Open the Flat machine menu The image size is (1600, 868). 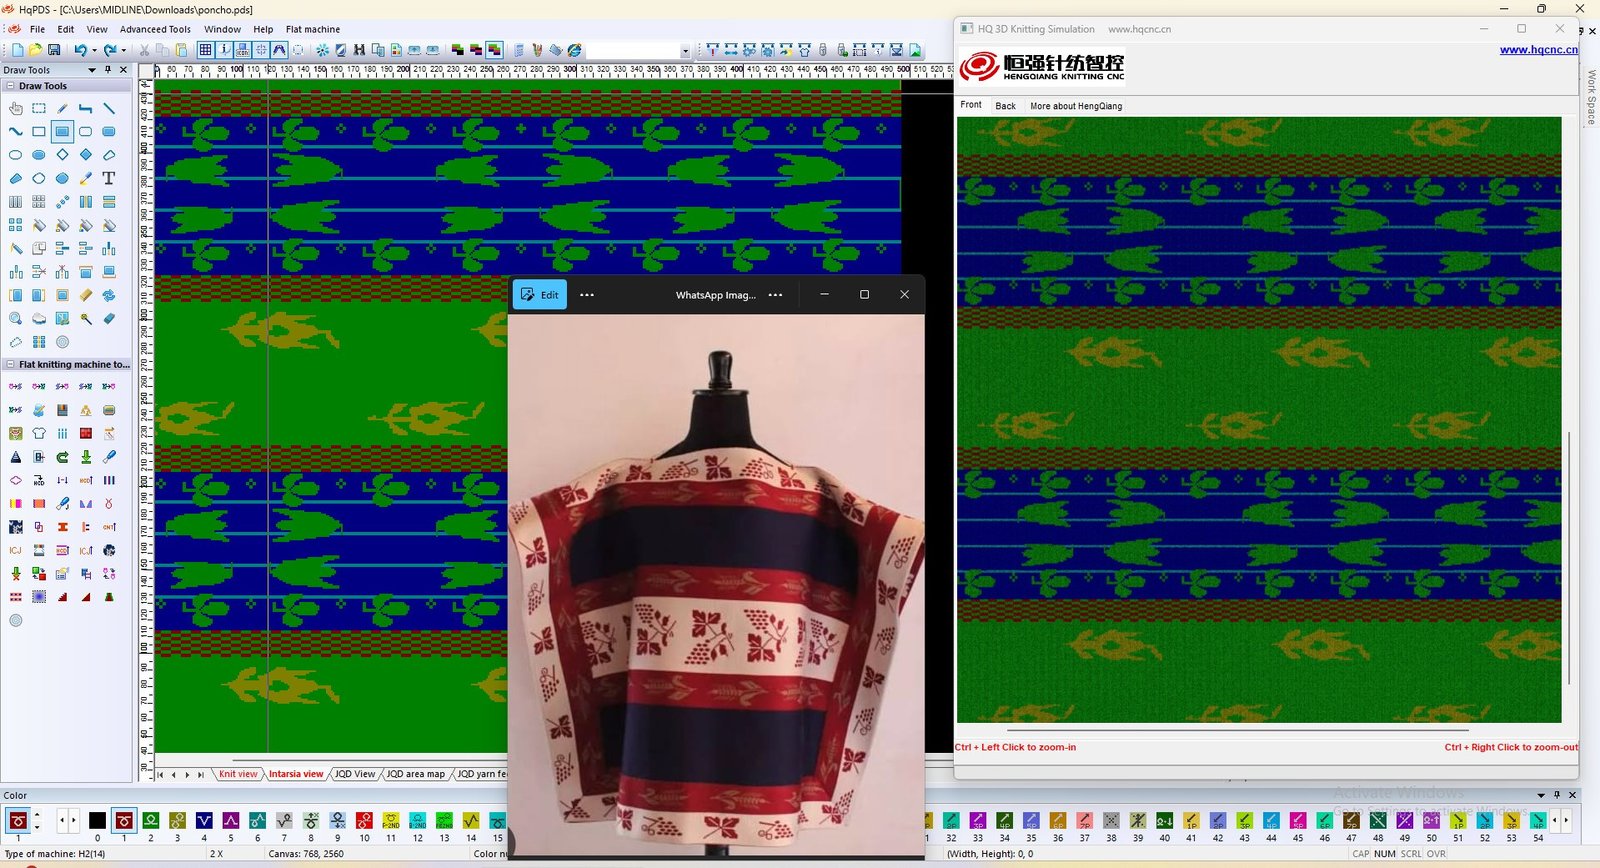coord(313,29)
